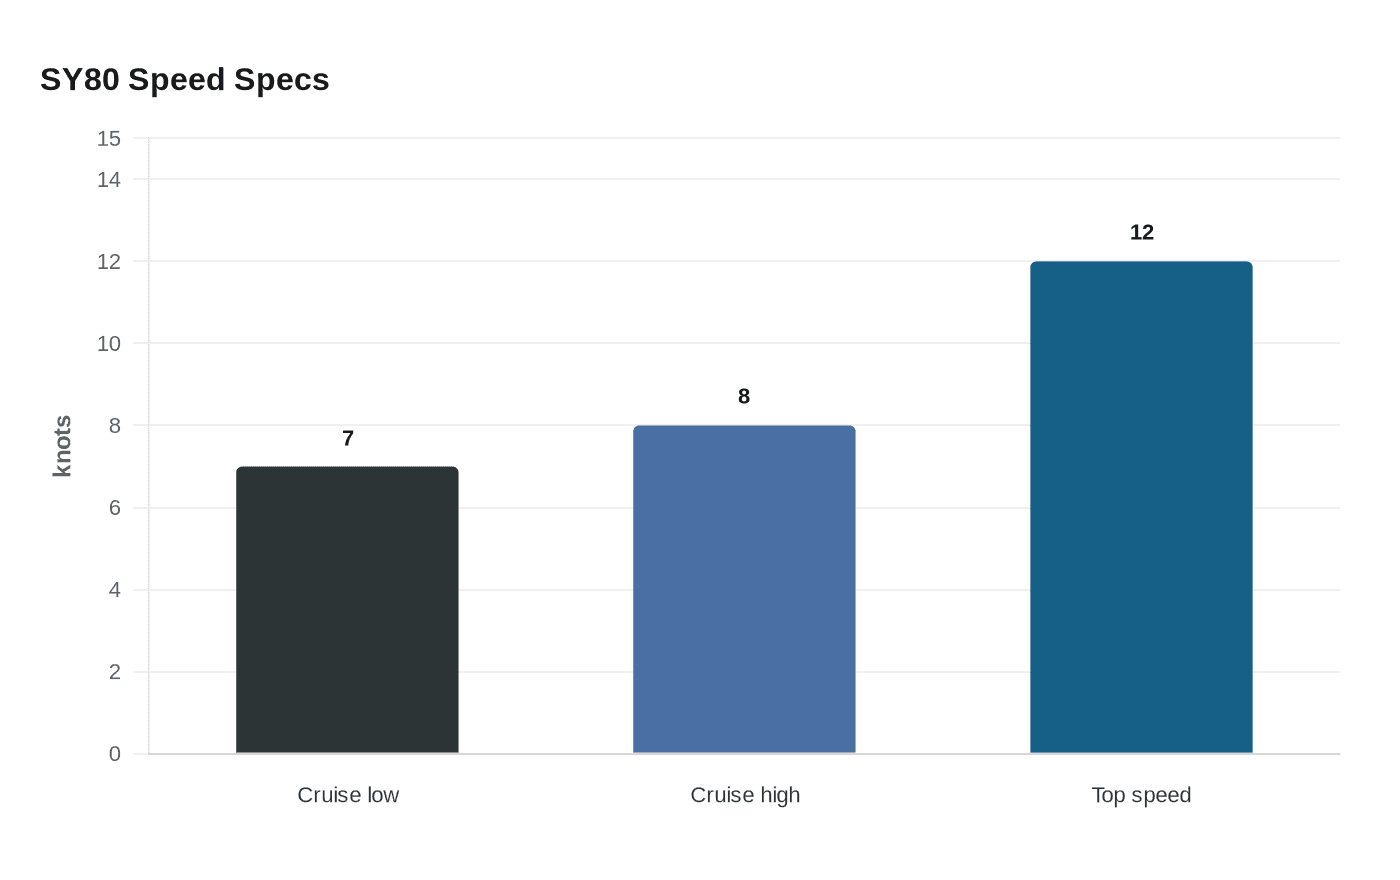
Task: Select the Cruise high bar
Action: 744,590
